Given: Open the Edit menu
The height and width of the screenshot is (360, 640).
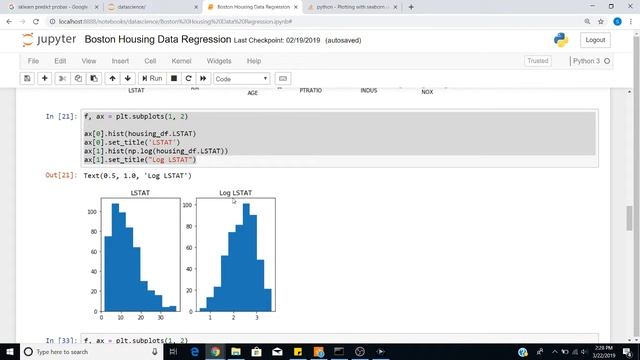Looking at the screenshot, I should tap(60, 61).
